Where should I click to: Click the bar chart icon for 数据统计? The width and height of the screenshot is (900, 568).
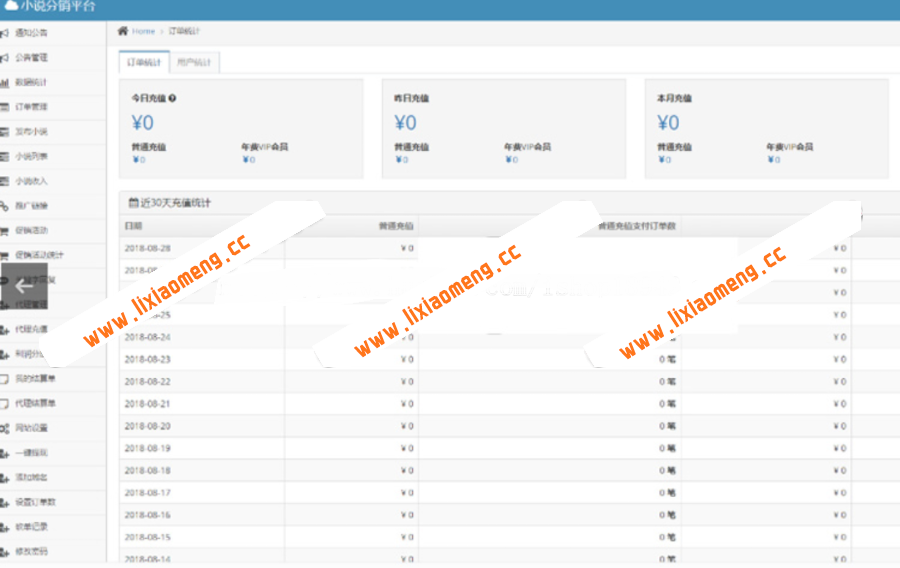[x=5, y=83]
